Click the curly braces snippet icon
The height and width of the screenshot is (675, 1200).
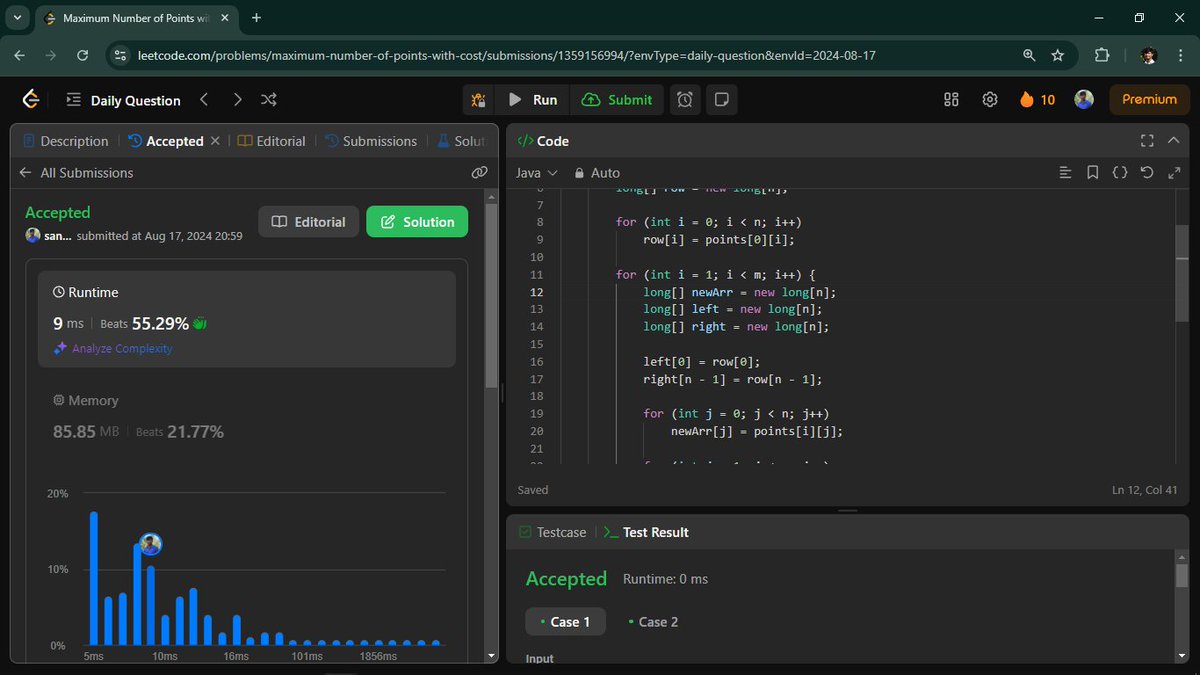pos(1120,173)
